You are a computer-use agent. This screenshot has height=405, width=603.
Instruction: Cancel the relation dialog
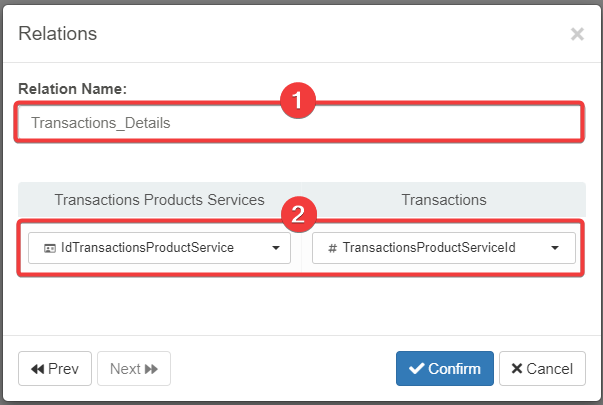tap(542, 368)
